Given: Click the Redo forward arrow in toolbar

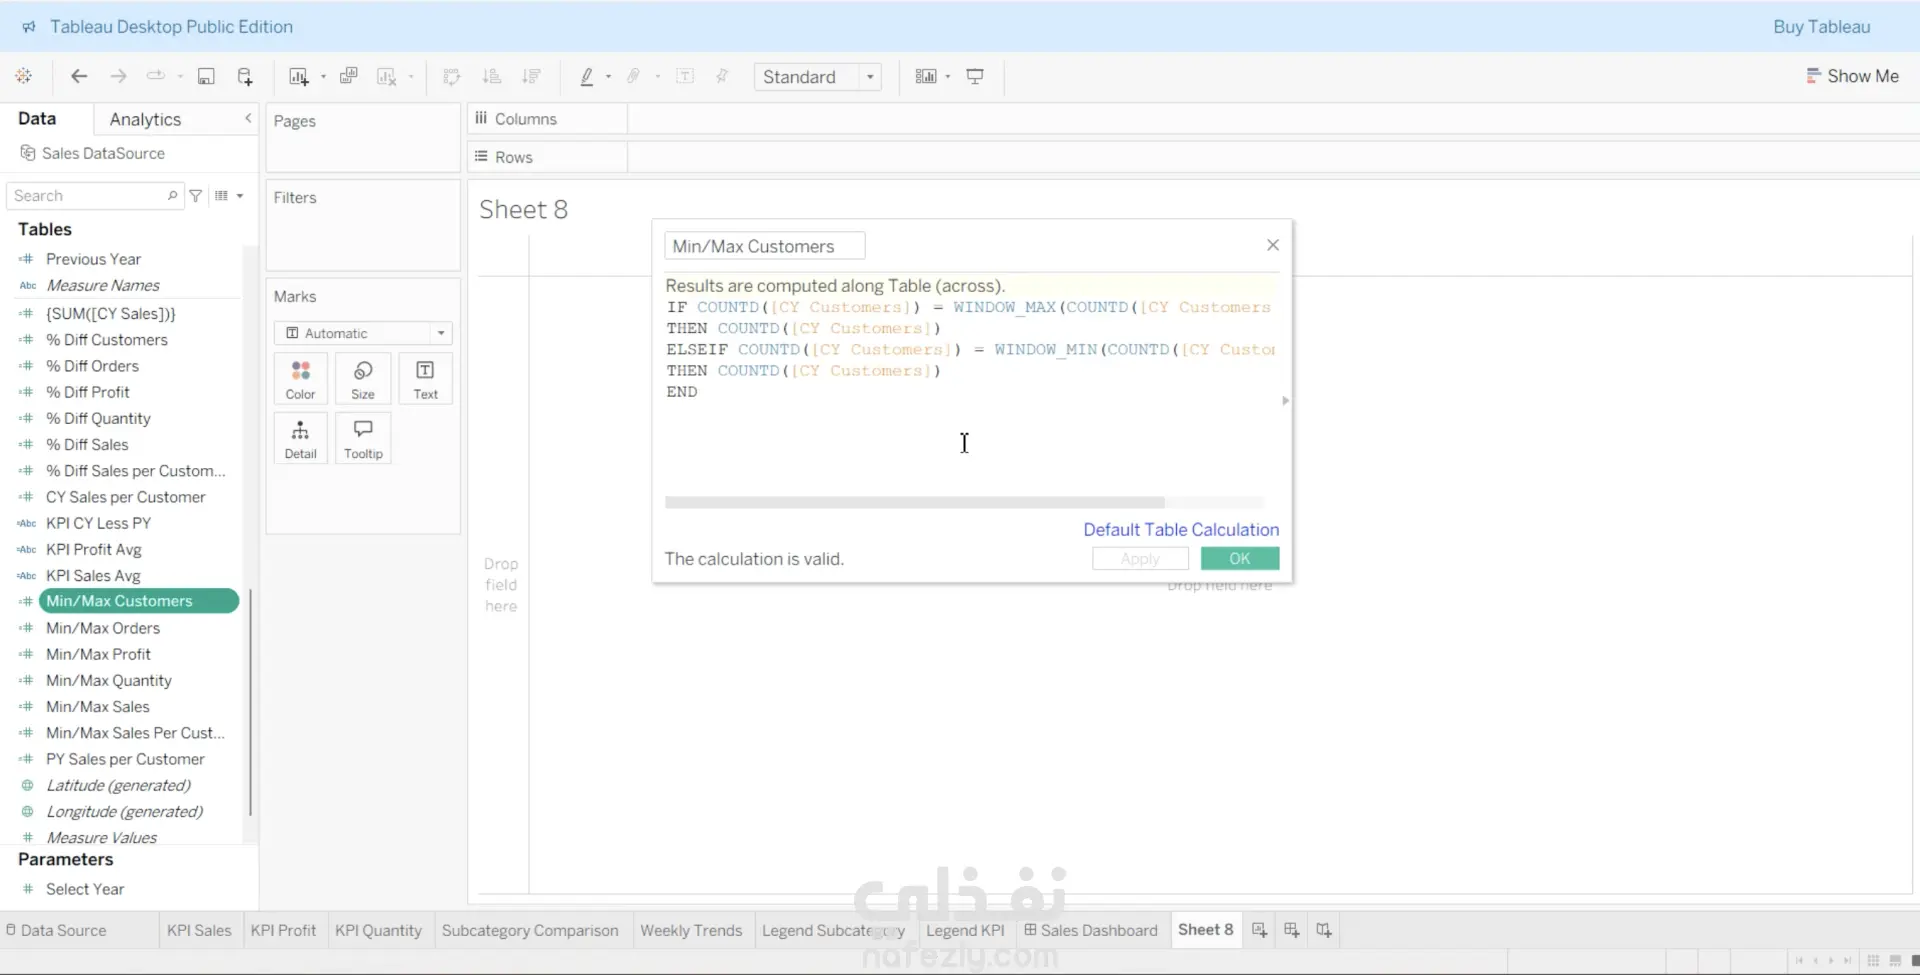Looking at the screenshot, I should (x=118, y=76).
